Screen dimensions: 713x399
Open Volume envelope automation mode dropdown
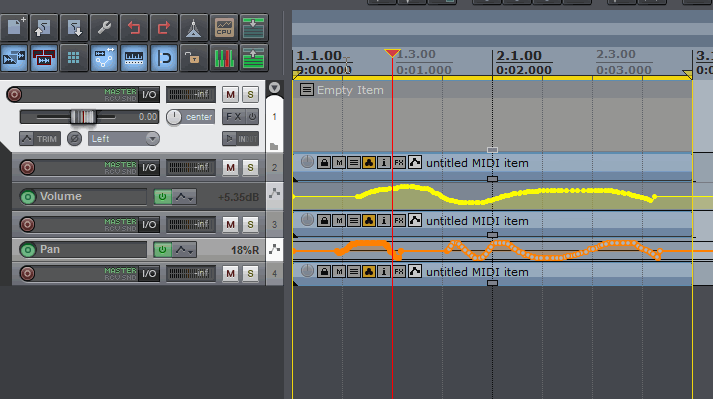click(x=184, y=197)
